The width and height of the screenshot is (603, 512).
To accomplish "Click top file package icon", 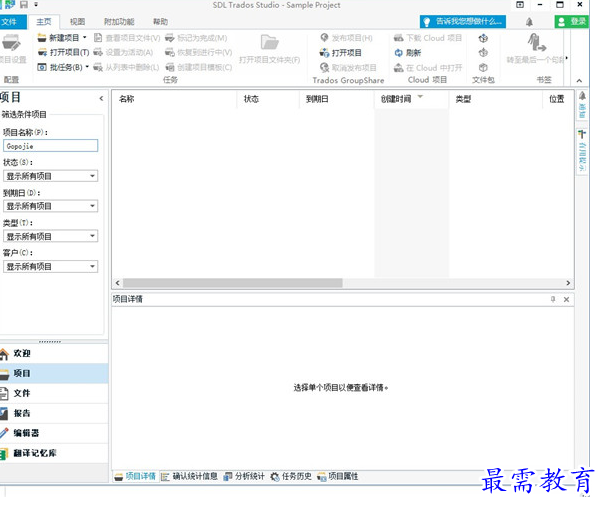I will [483, 38].
